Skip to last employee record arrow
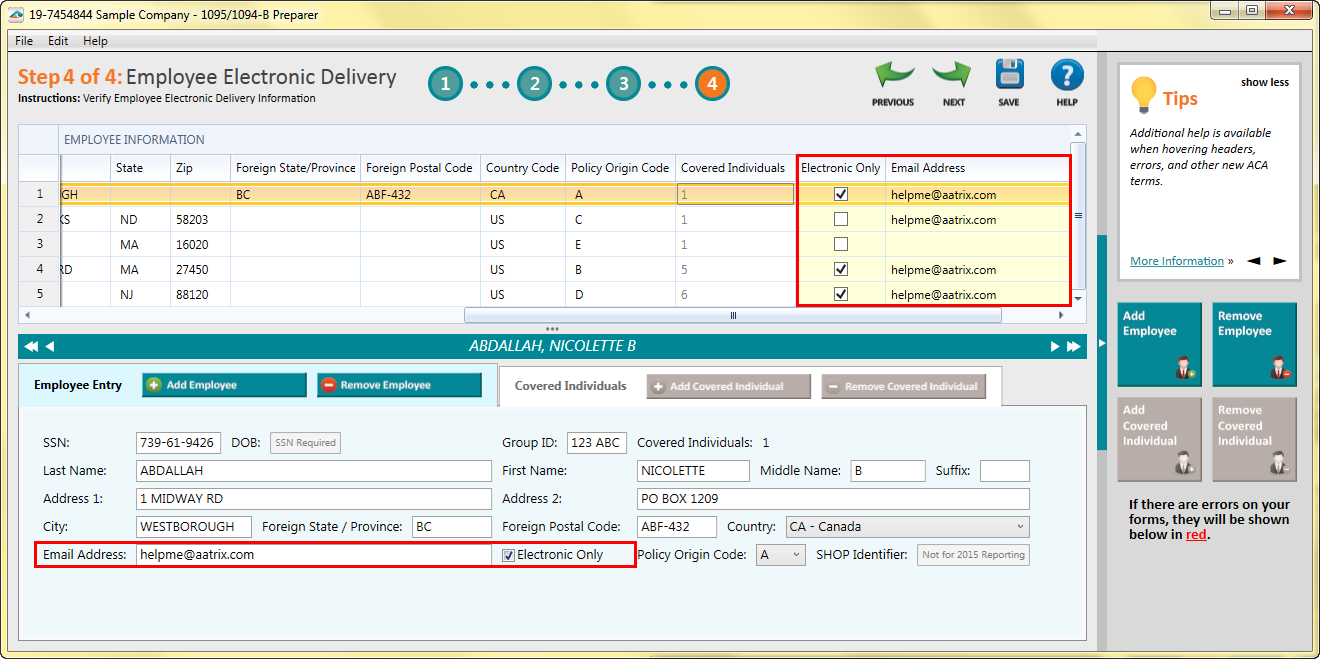 coord(1074,347)
